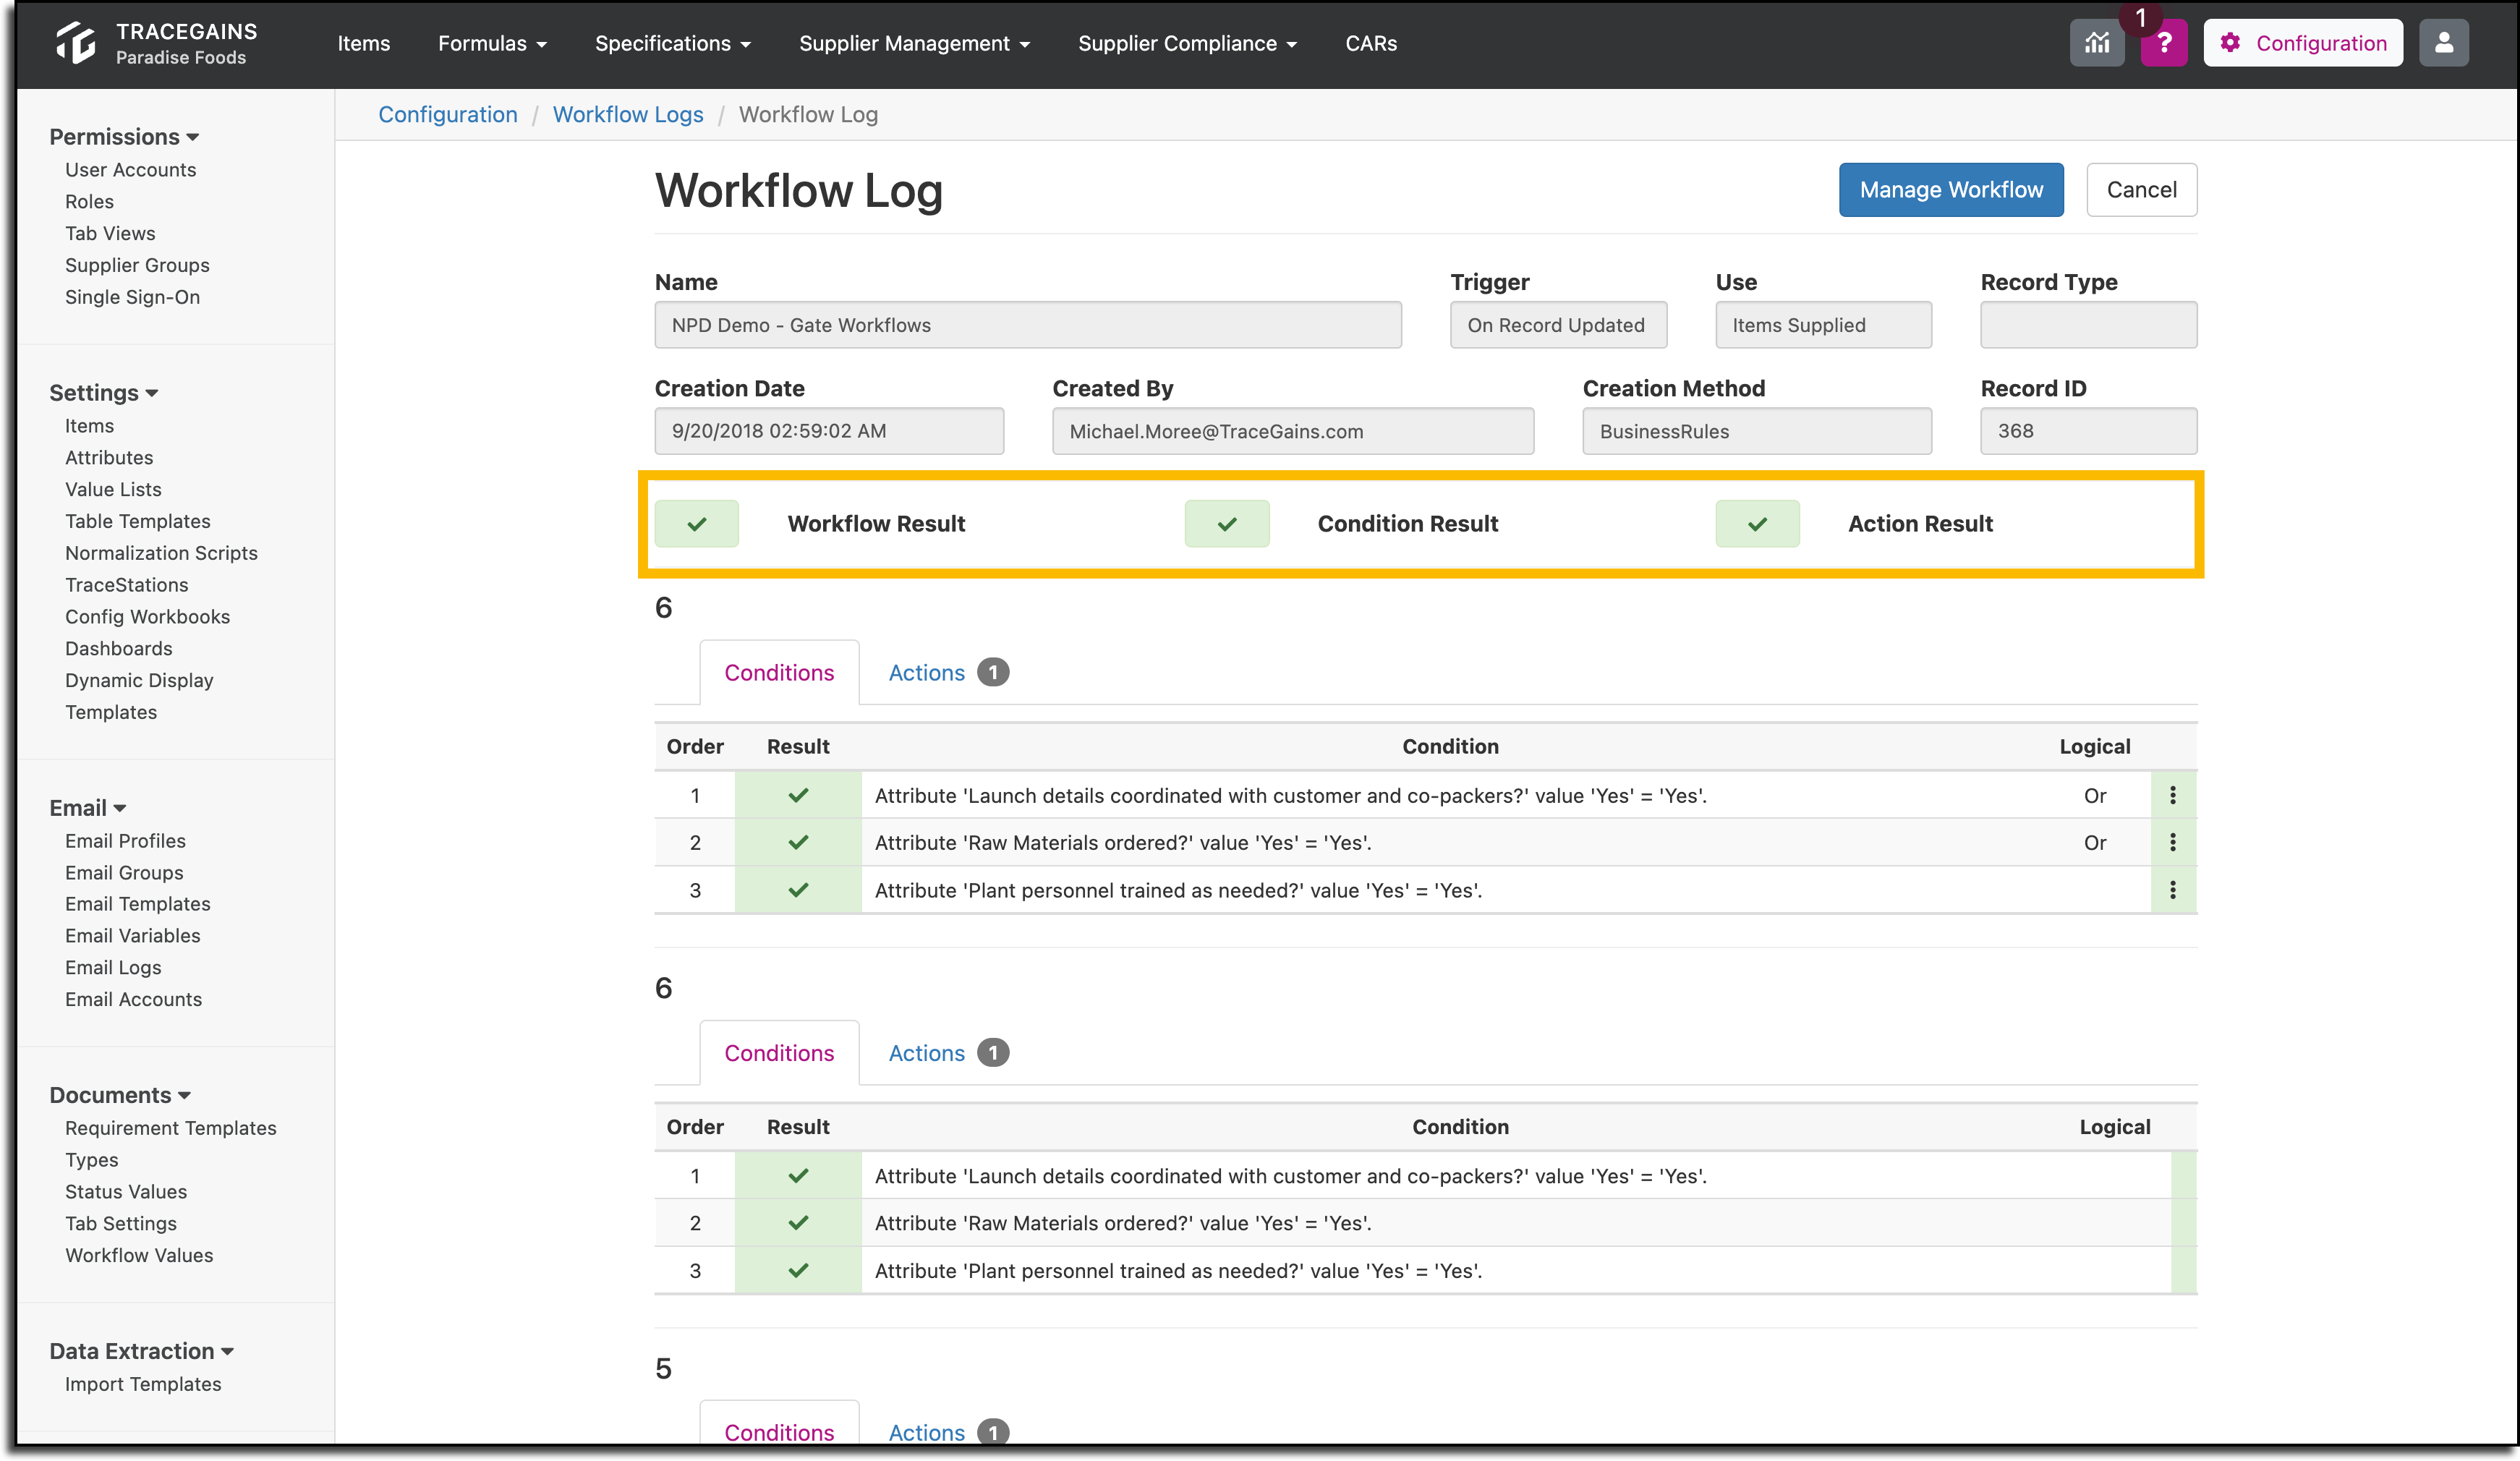Open the user profile icon in header
Viewport: 2520px width, 1461px height.
tap(2443, 43)
